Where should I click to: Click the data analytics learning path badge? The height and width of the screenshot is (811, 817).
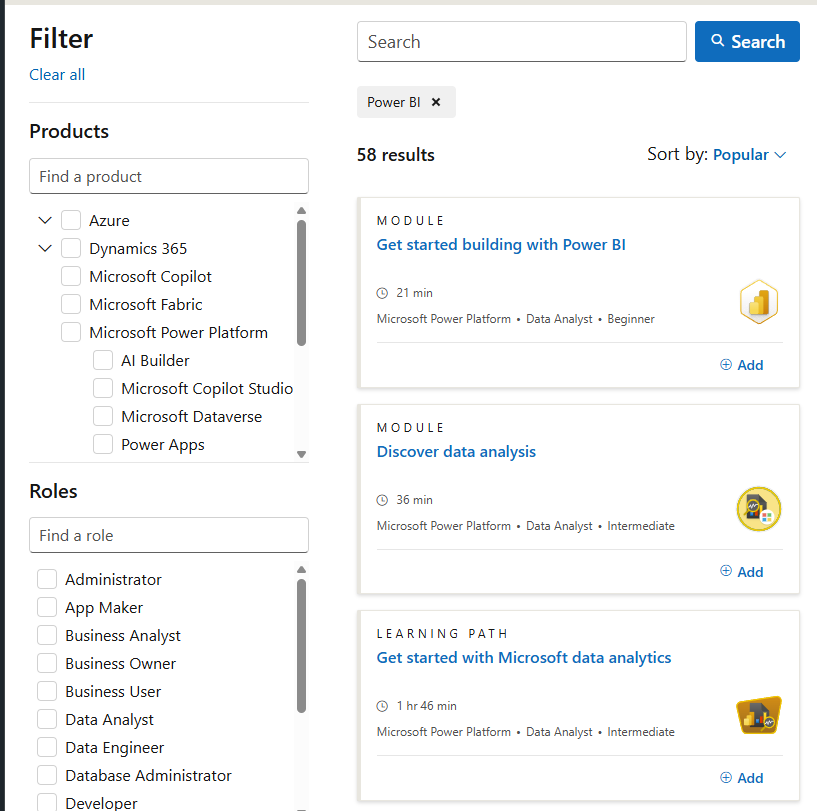pyautogui.click(x=759, y=716)
